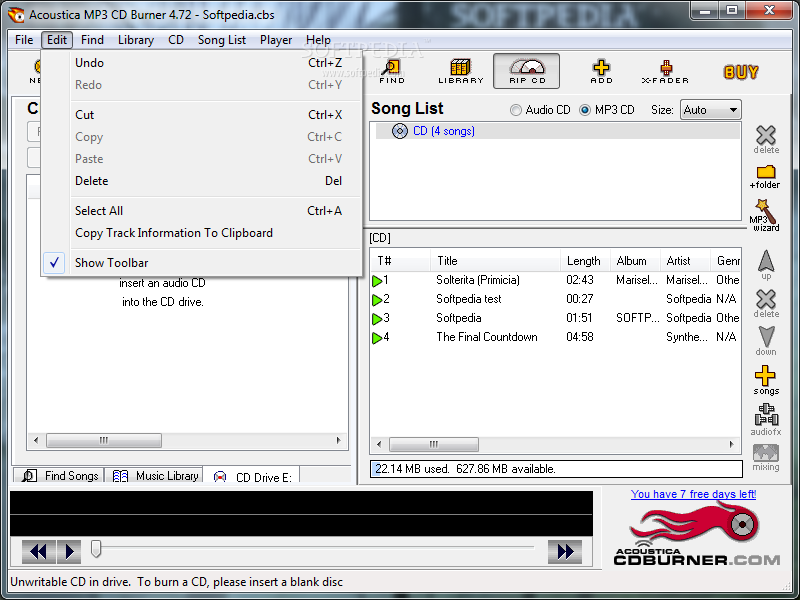This screenshot has width=800, height=600.
Task: Open the Song List menu
Action: (222, 40)
